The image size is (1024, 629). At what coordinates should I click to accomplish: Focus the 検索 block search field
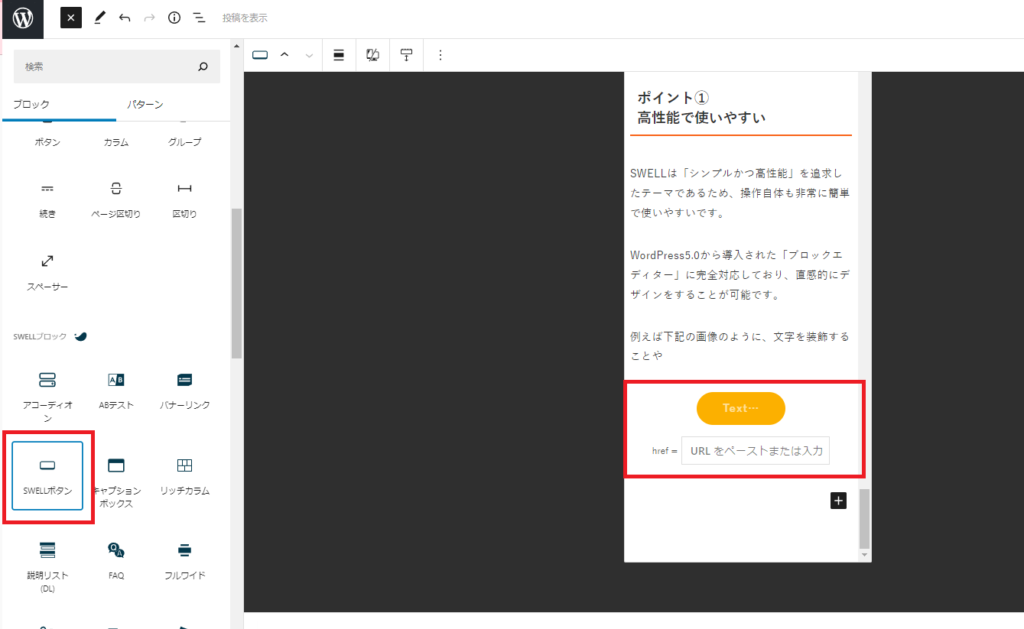click(117, 67)
